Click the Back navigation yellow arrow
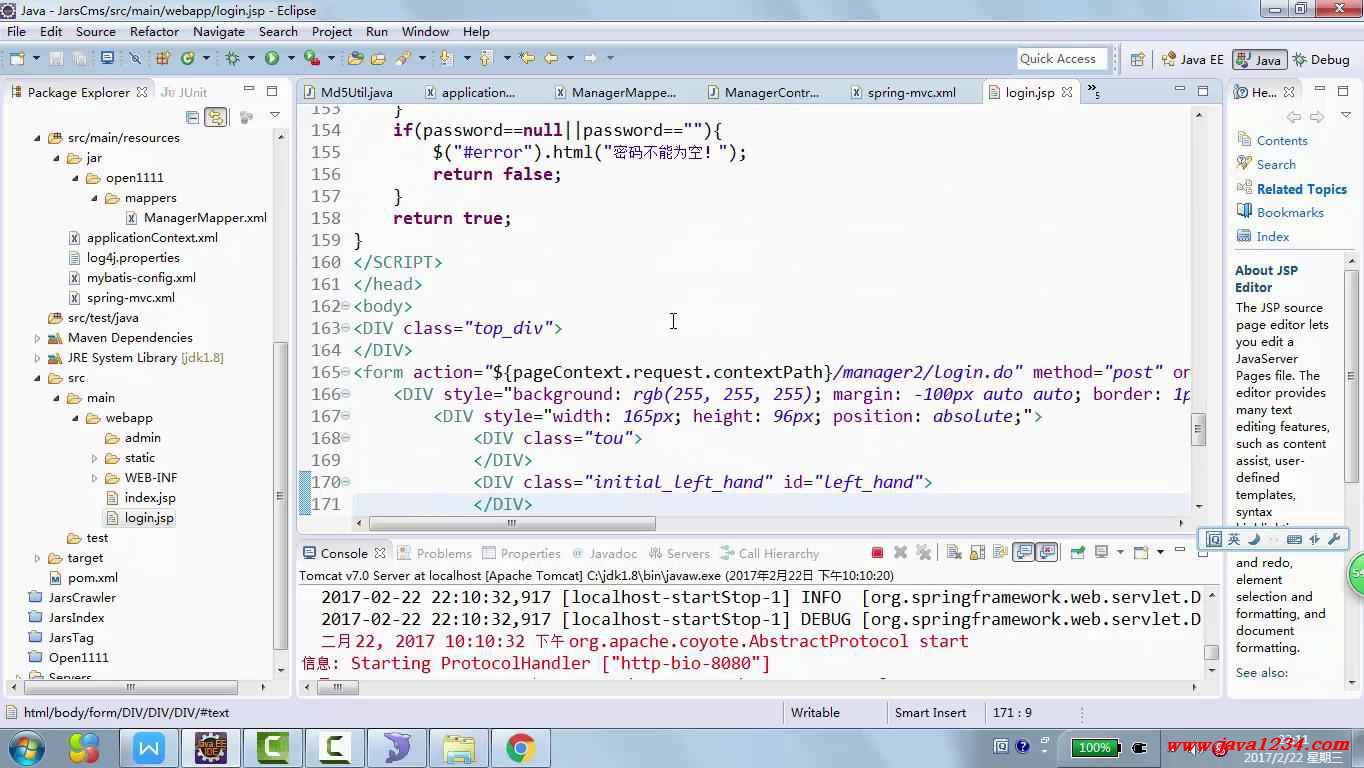The image size is (1364, 768). (550, 59)
